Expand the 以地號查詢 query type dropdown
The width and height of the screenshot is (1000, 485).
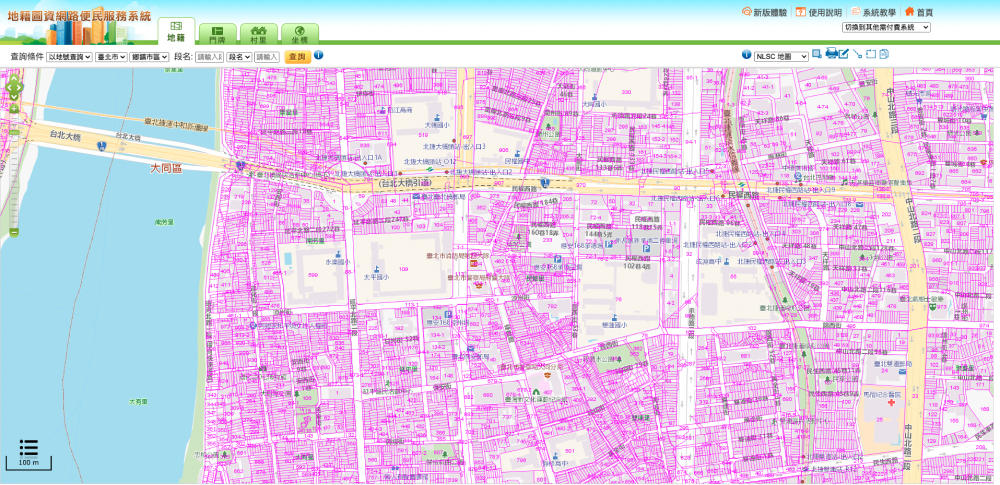pos(69,57)
